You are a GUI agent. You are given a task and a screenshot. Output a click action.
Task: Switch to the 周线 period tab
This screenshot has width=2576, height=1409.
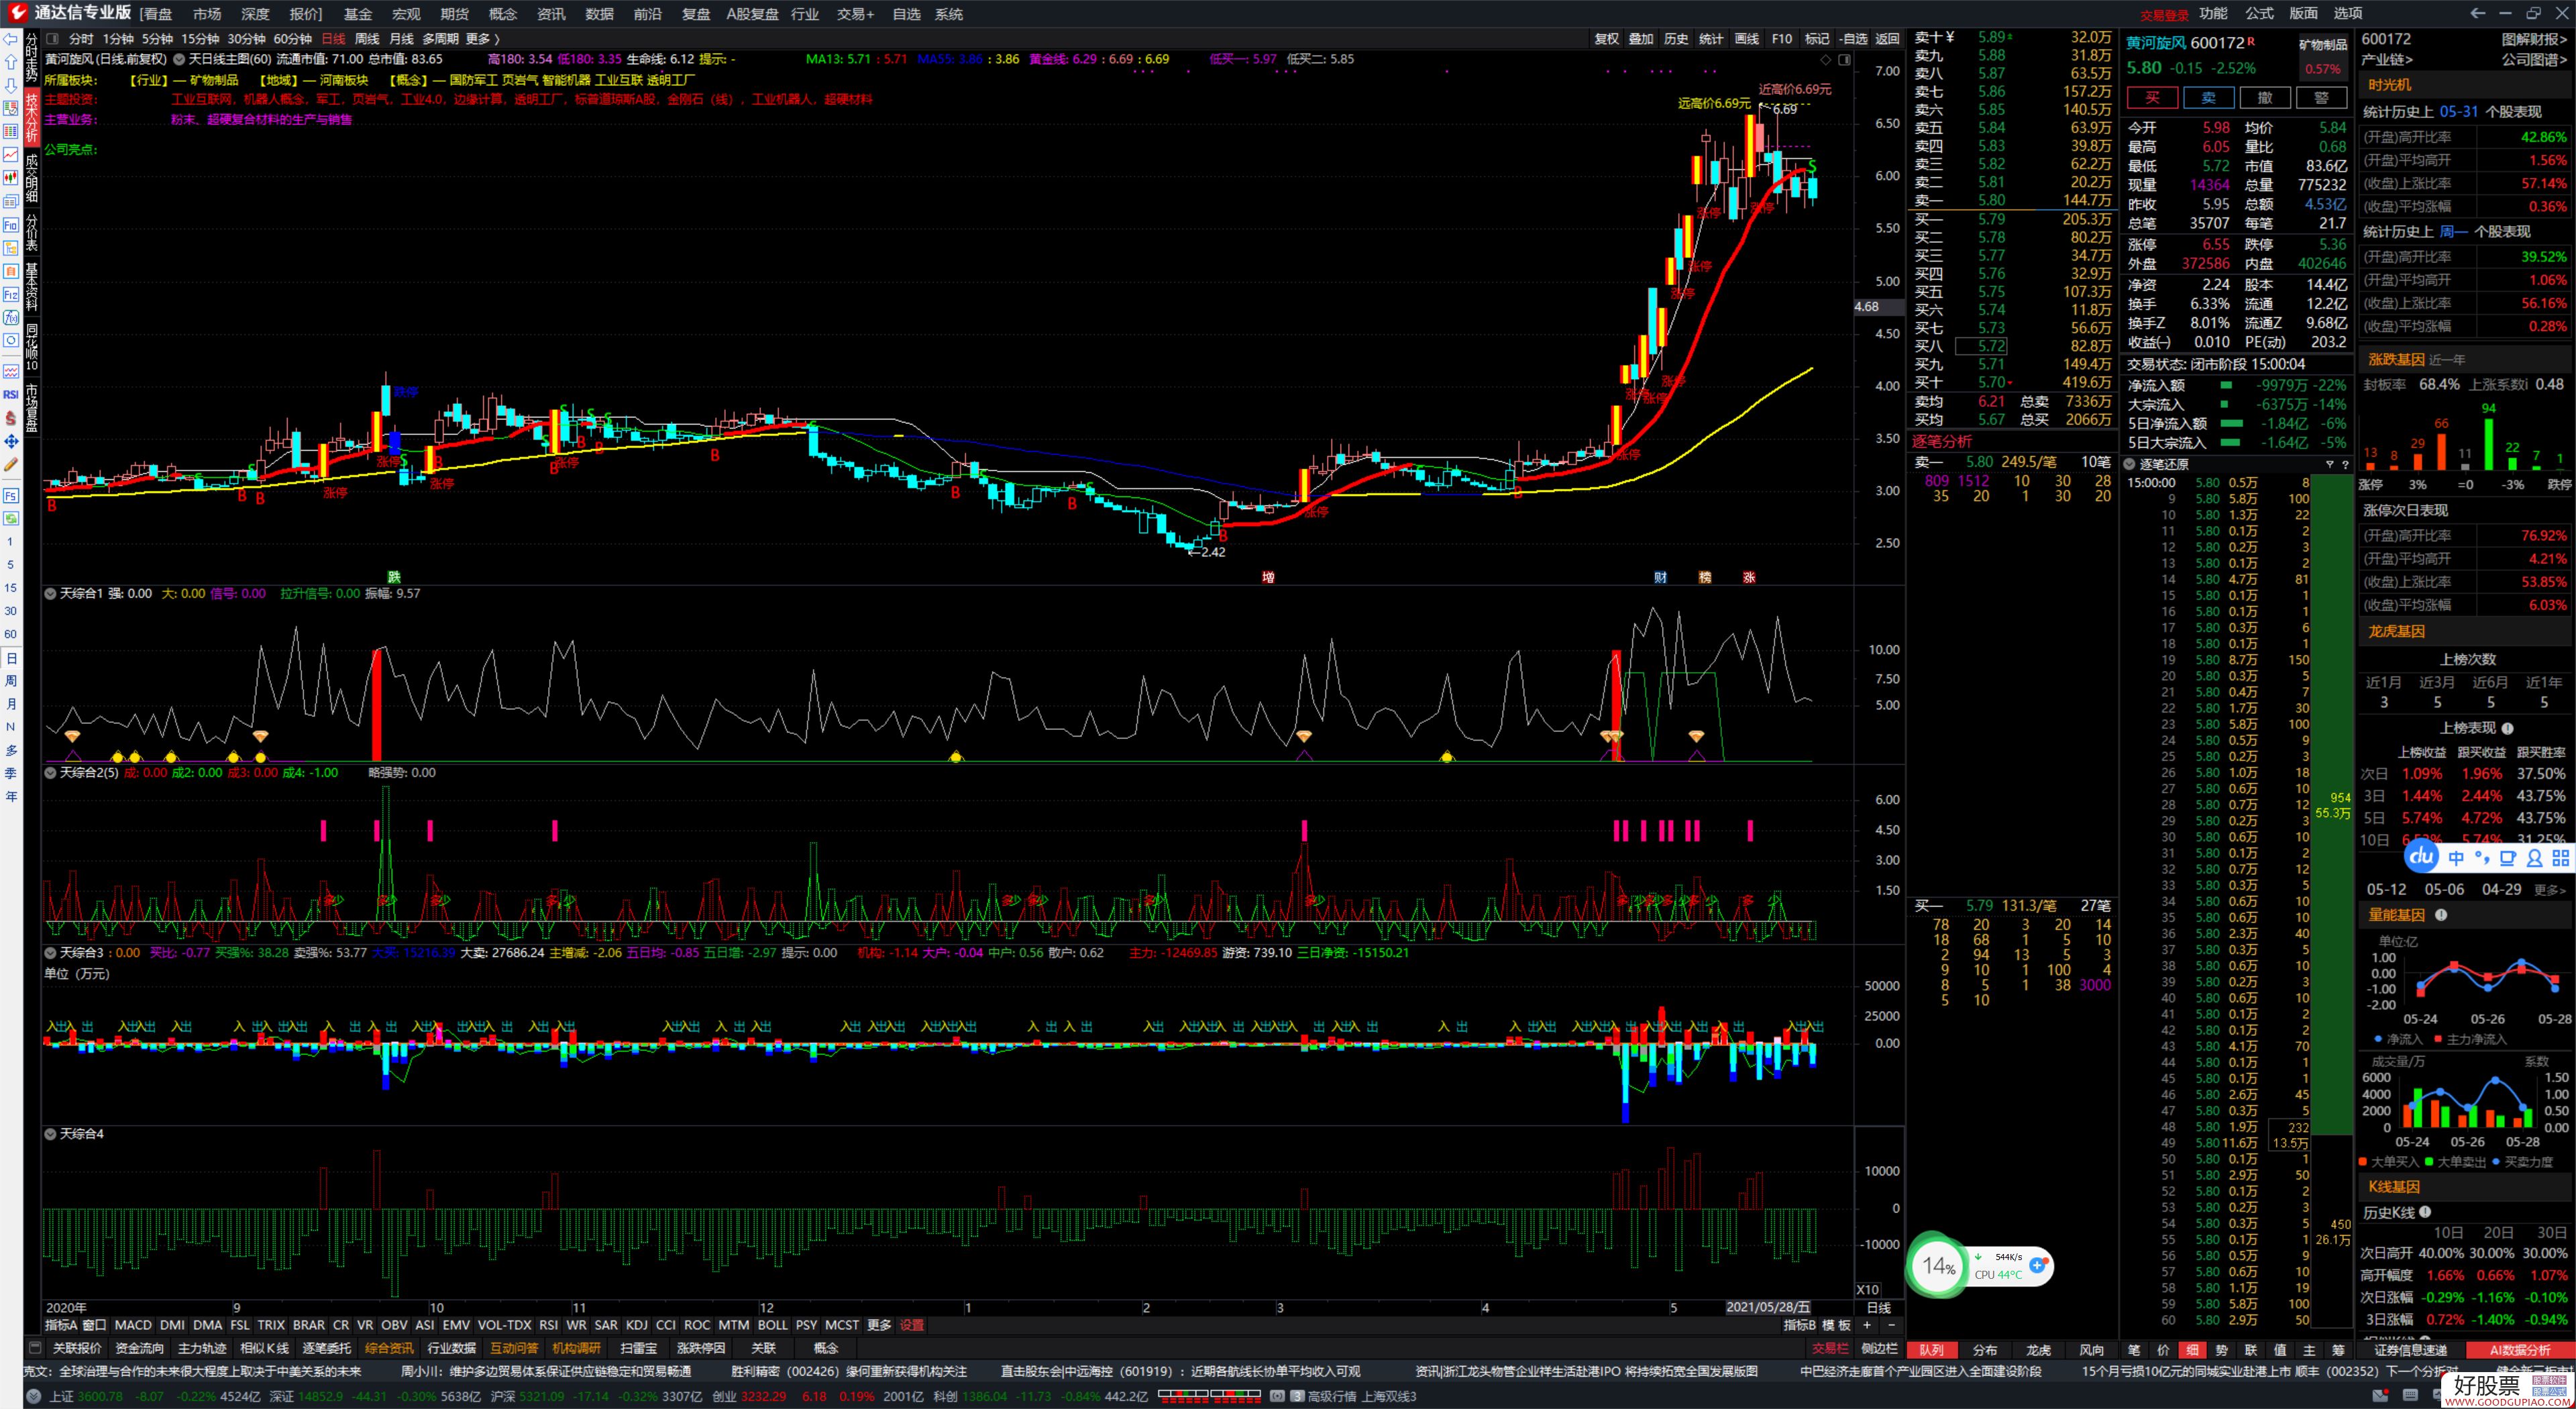coord(367,39)
